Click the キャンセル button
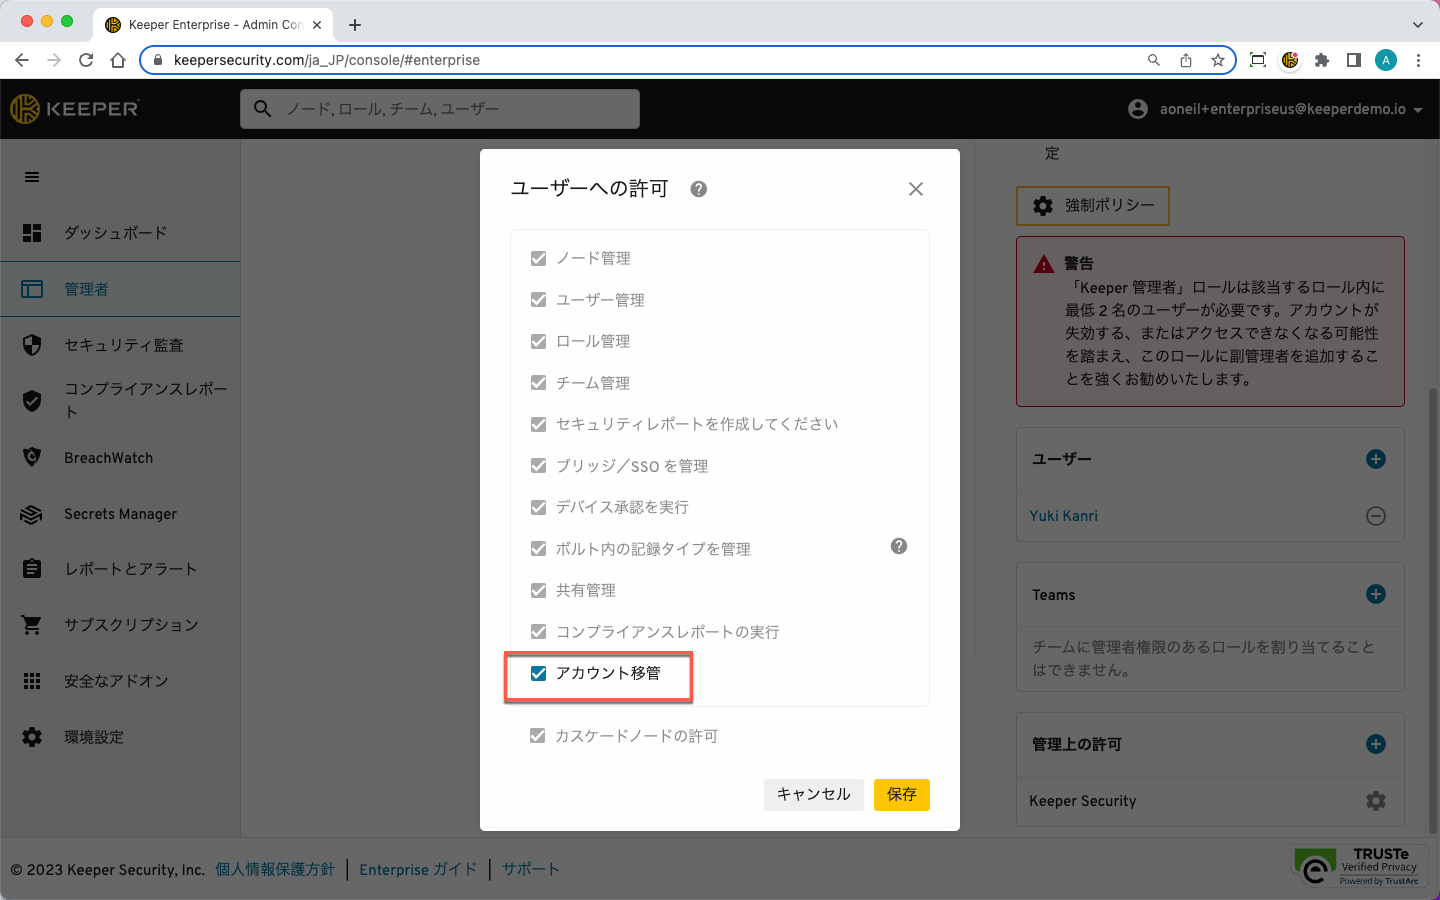This screenshot has width=1440, height=900. (813, 794)
